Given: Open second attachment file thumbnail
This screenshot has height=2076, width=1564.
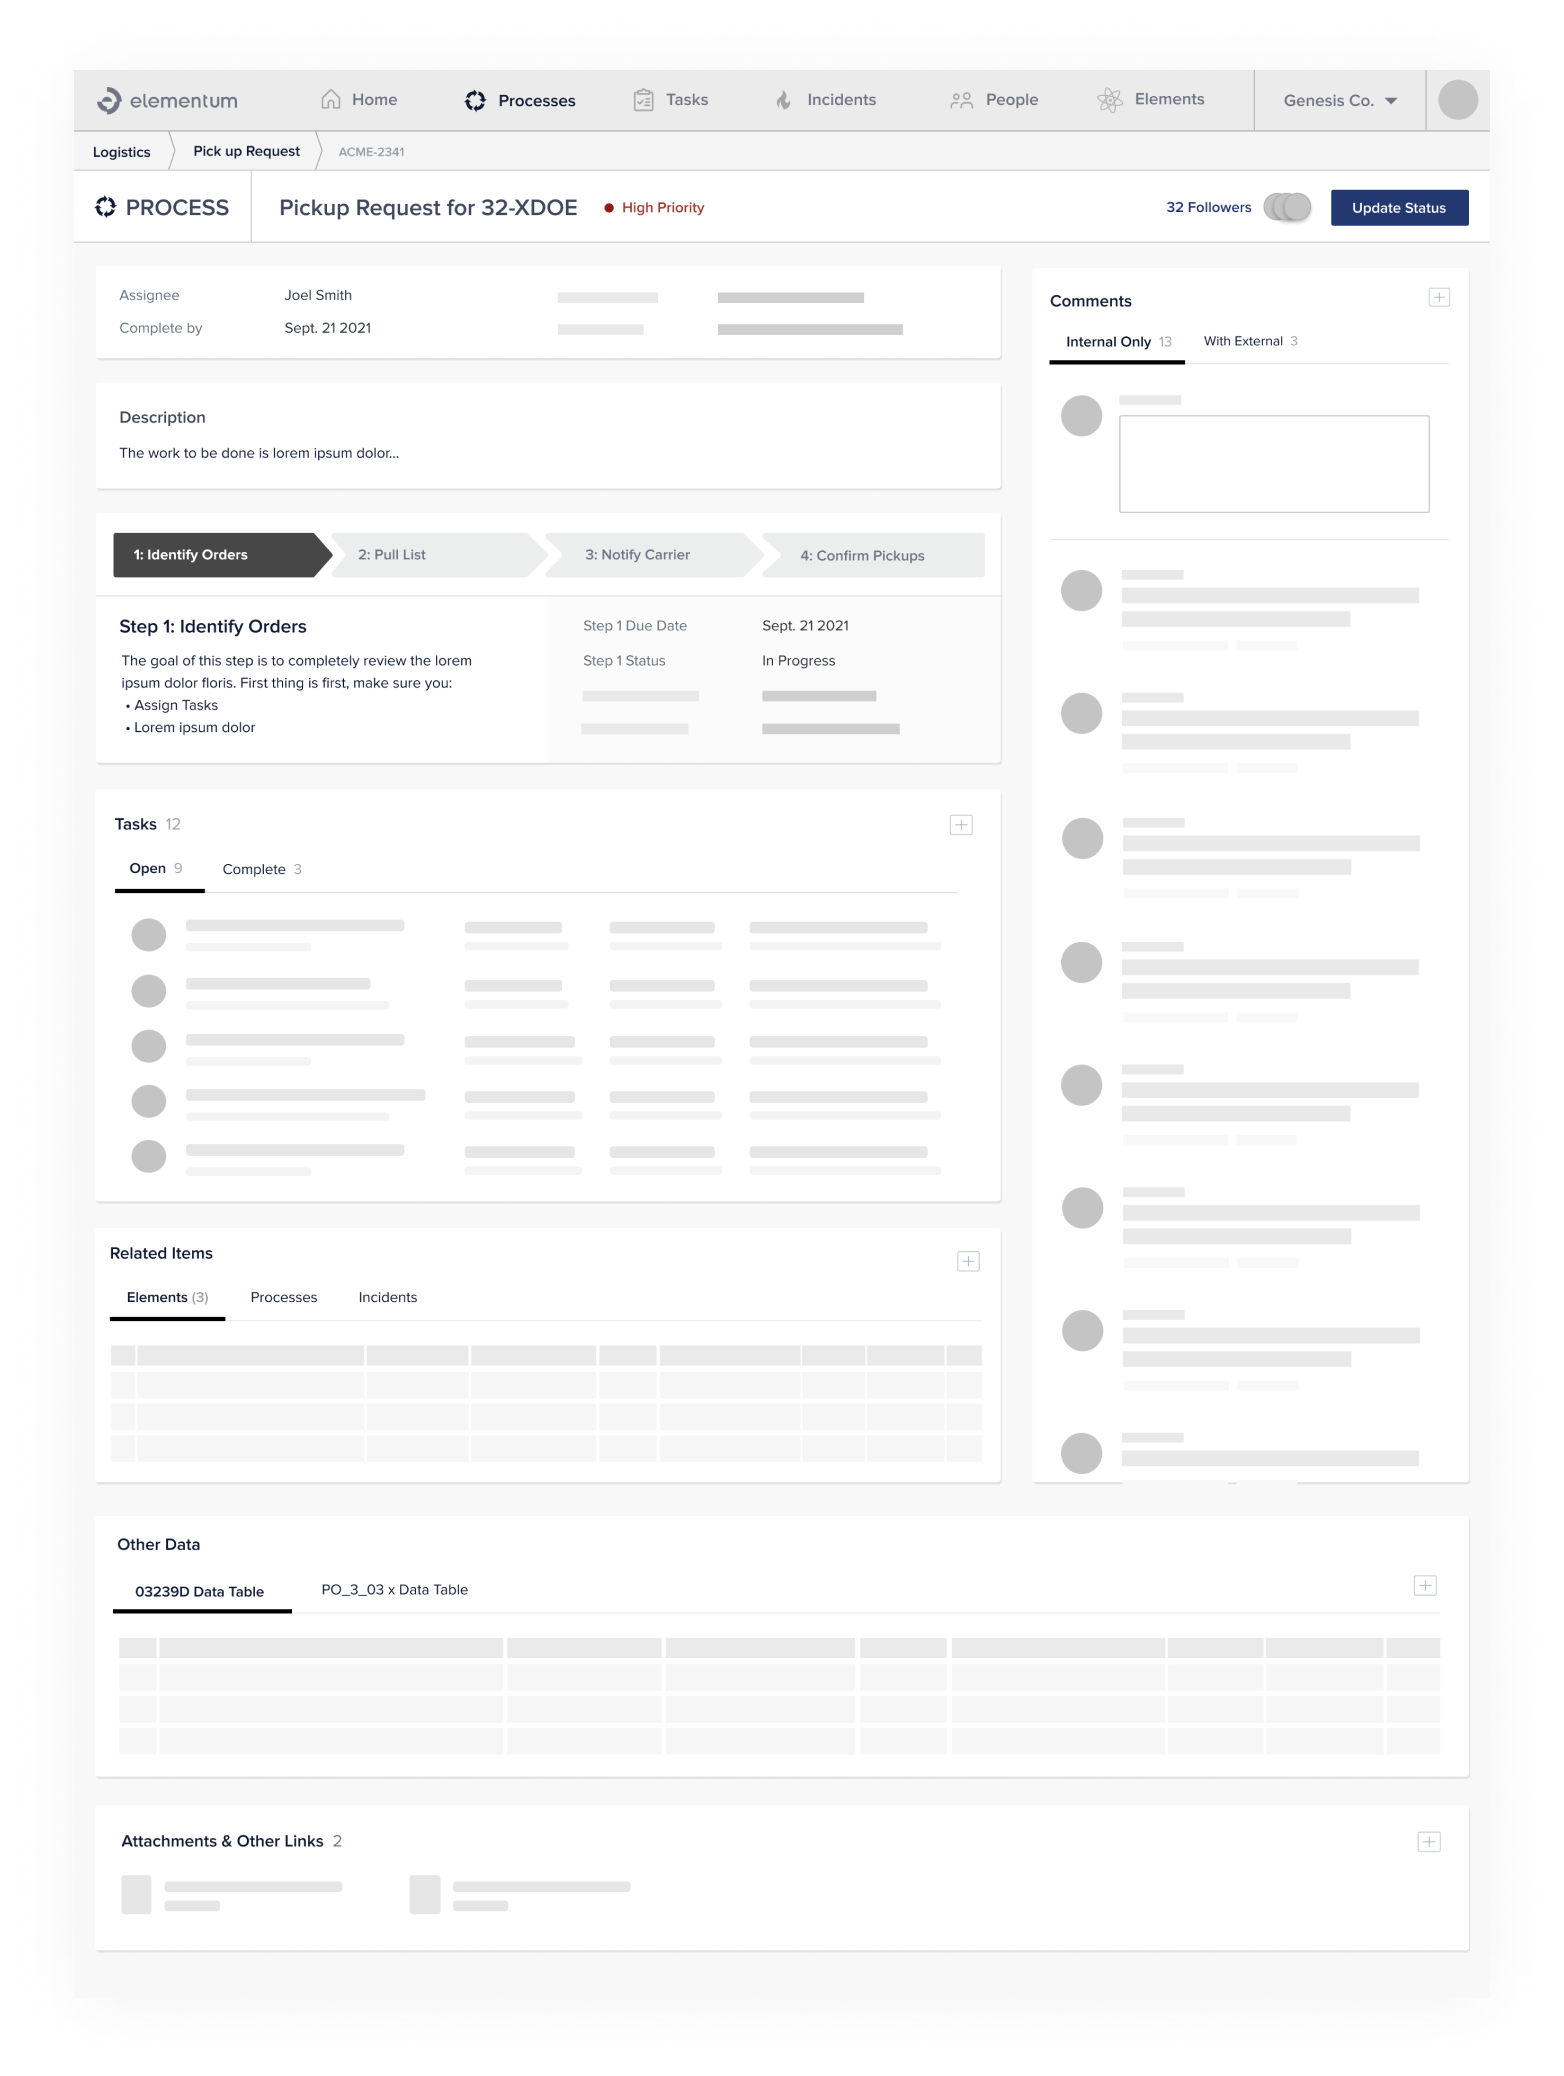Looking at the screenshot, I should click(425, 1894).
